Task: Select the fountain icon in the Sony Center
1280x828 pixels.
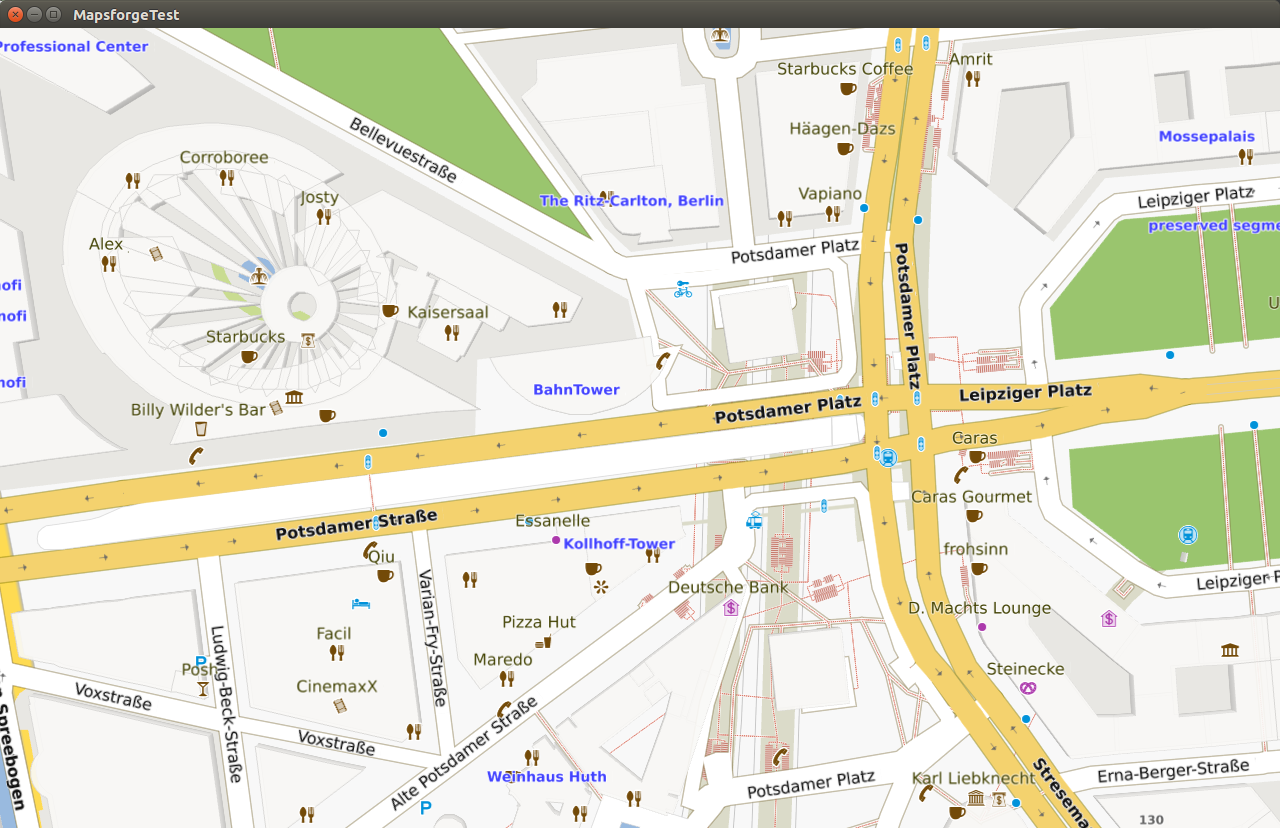Action: coord(259,274)
